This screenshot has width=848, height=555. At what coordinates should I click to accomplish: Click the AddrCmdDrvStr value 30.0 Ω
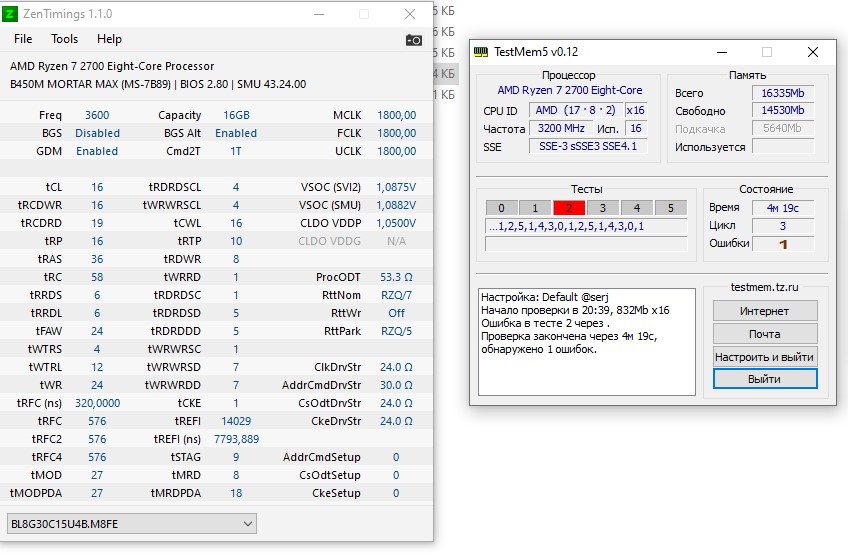396,385
